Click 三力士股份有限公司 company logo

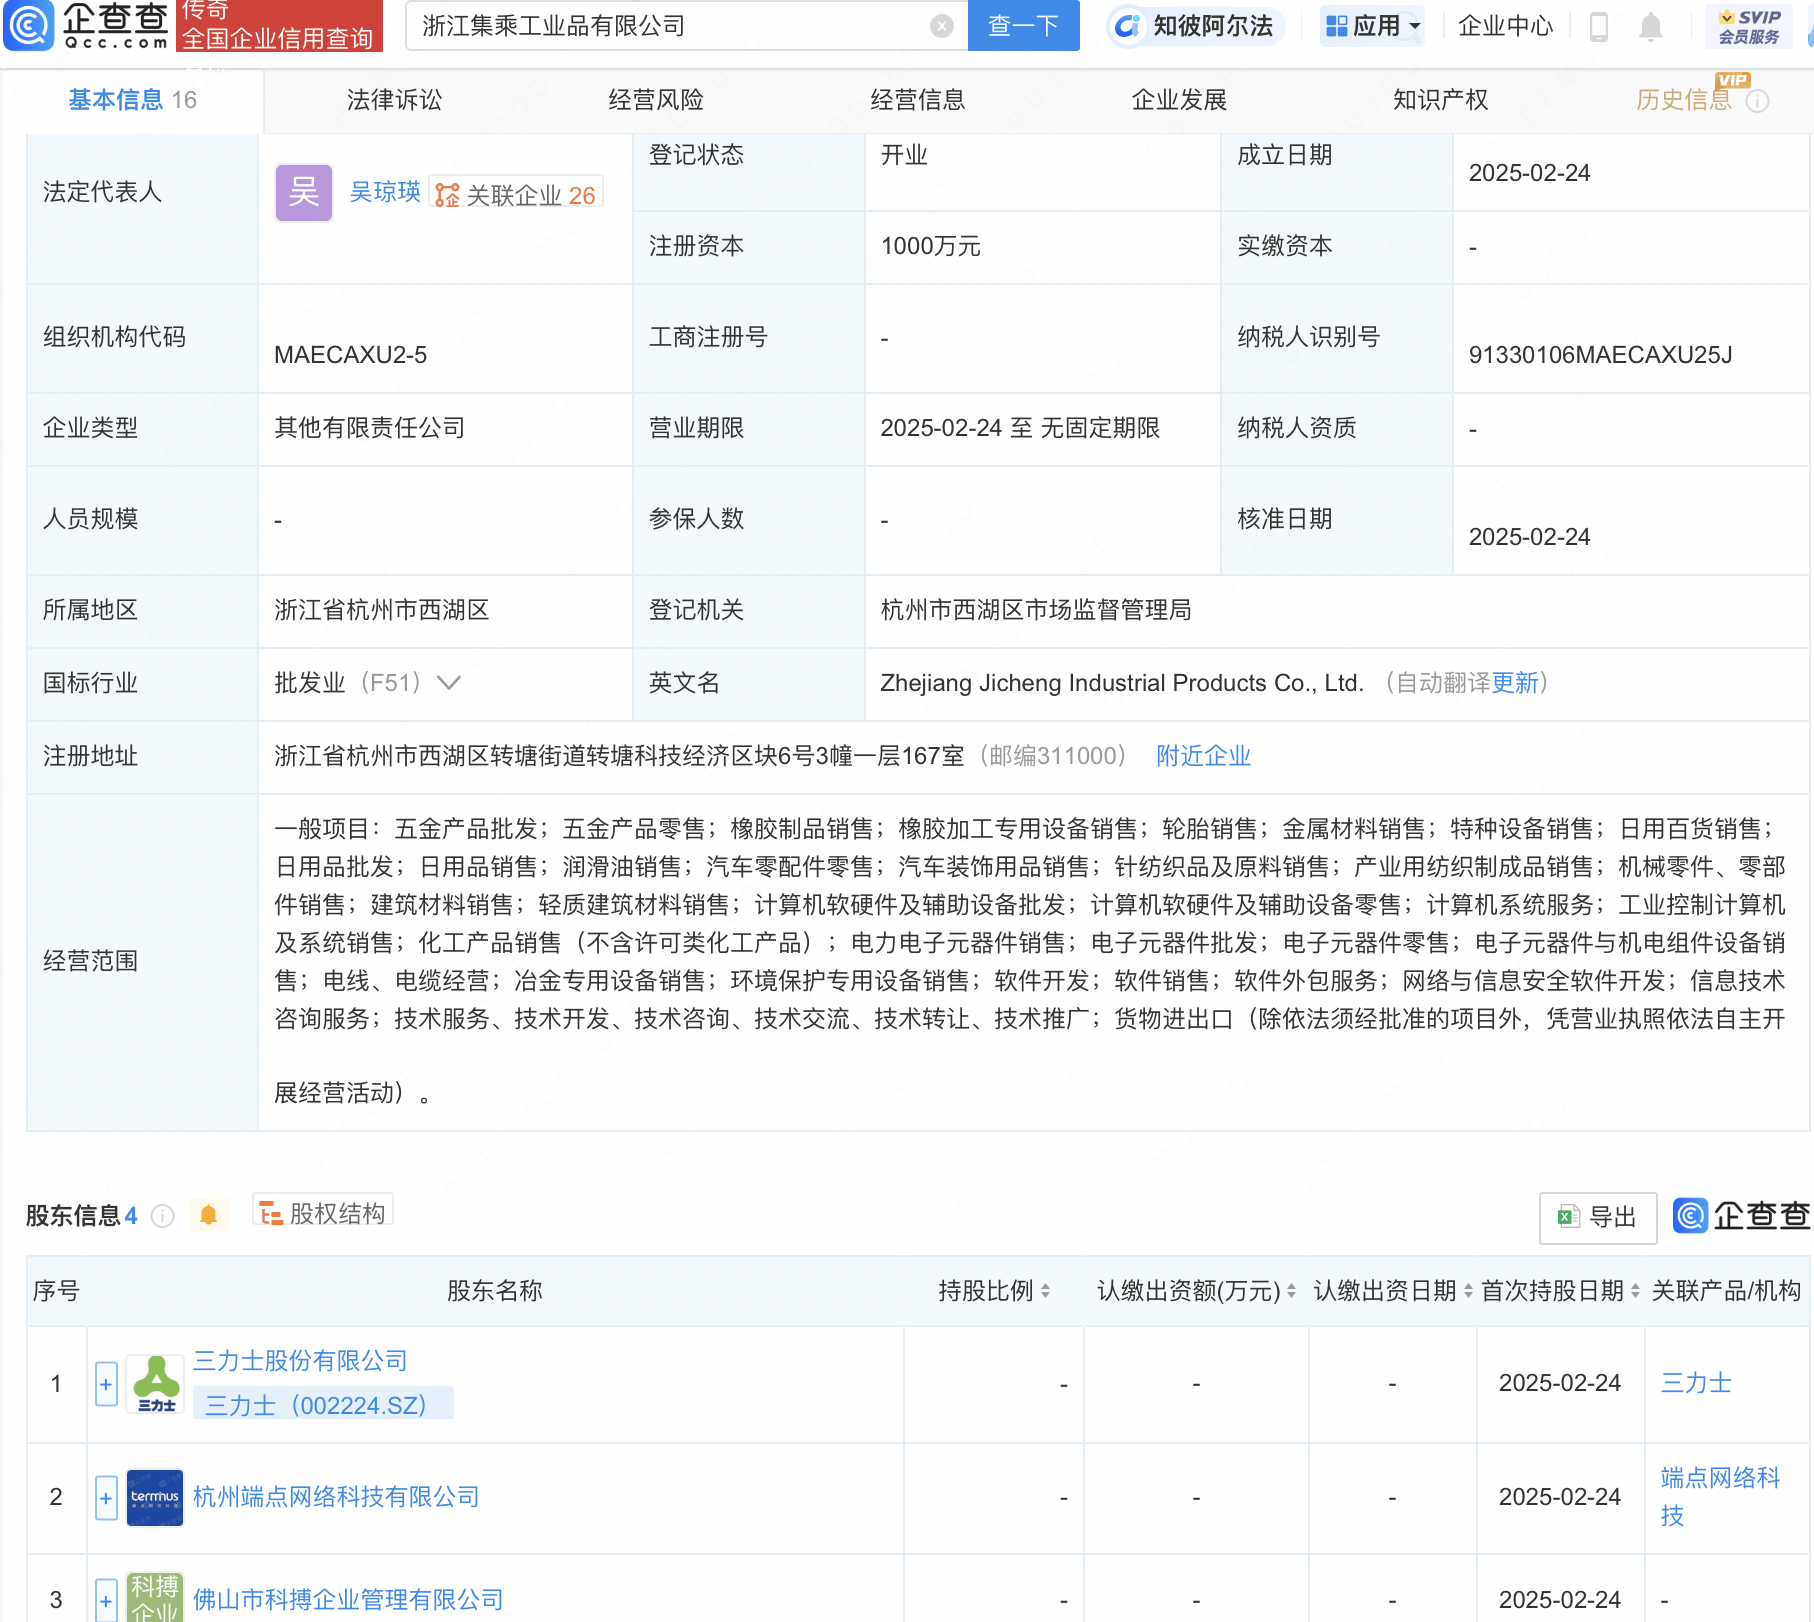tap(155, 1384)
